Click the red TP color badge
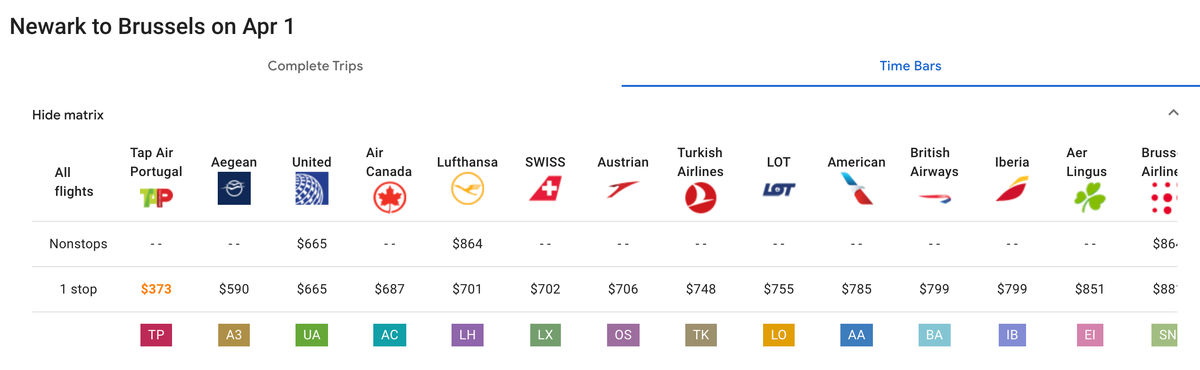This screenshot has width=1200, height=370. click(x=156, y=335)
